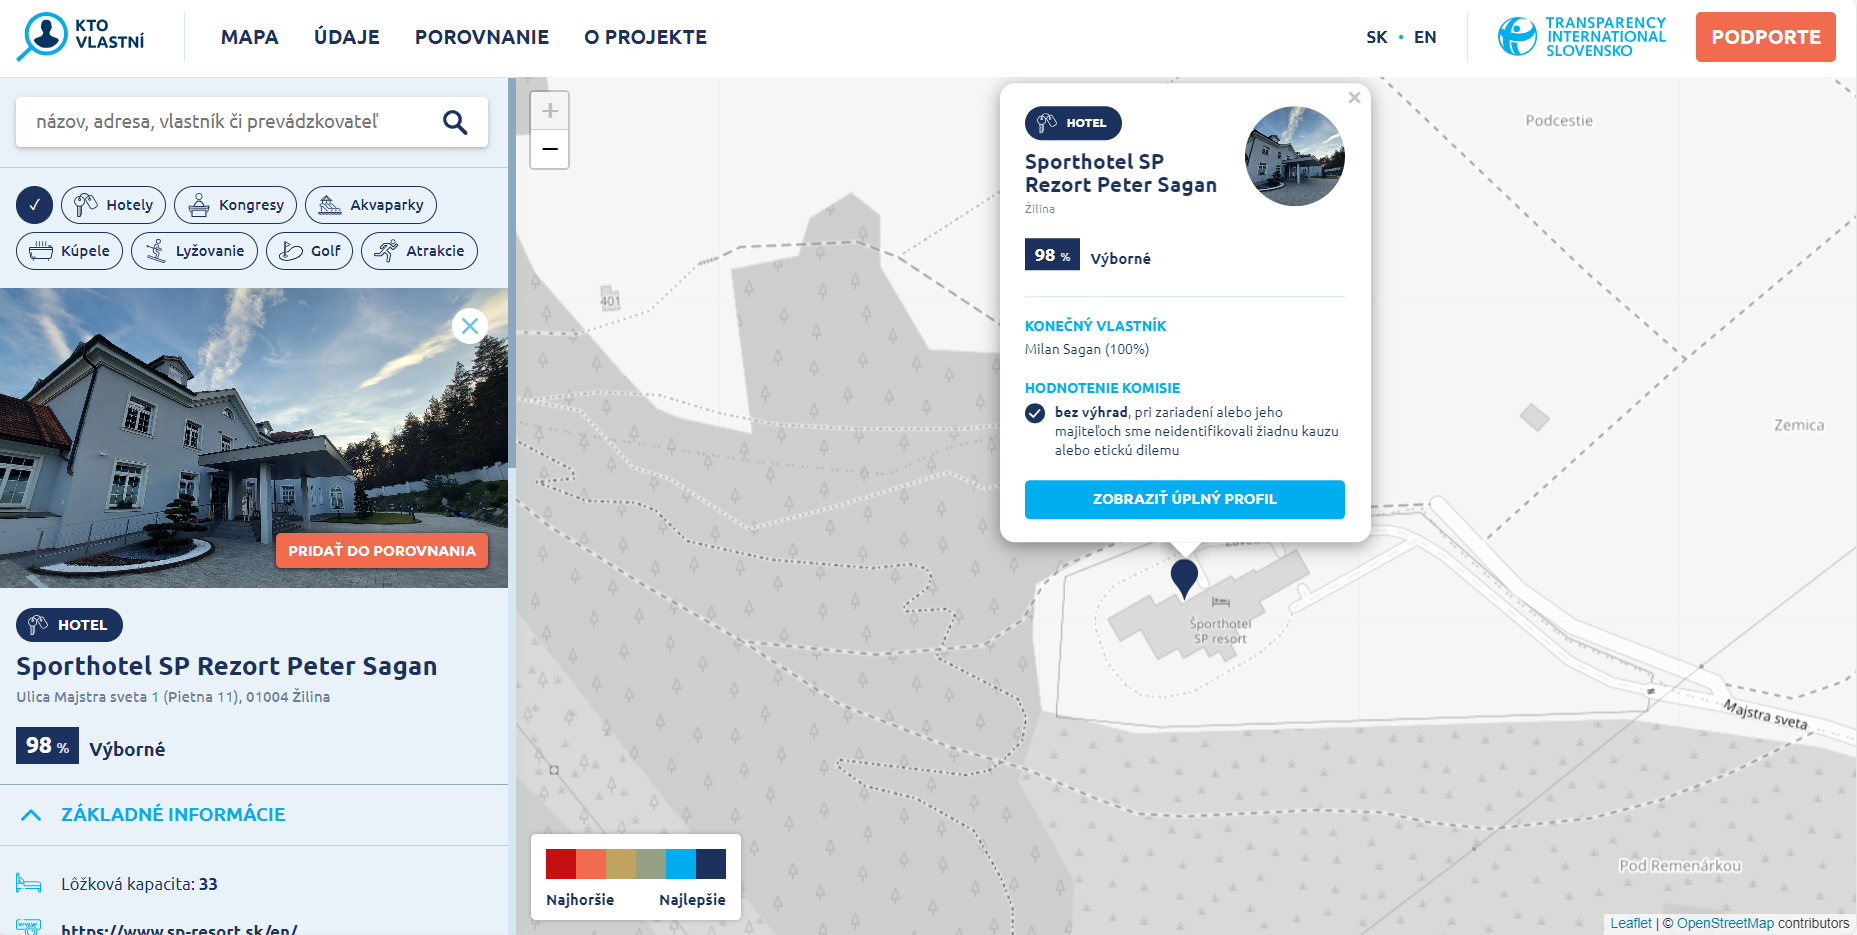Zoom out of the map
The image size is (1857, 935).
point(549,149)
